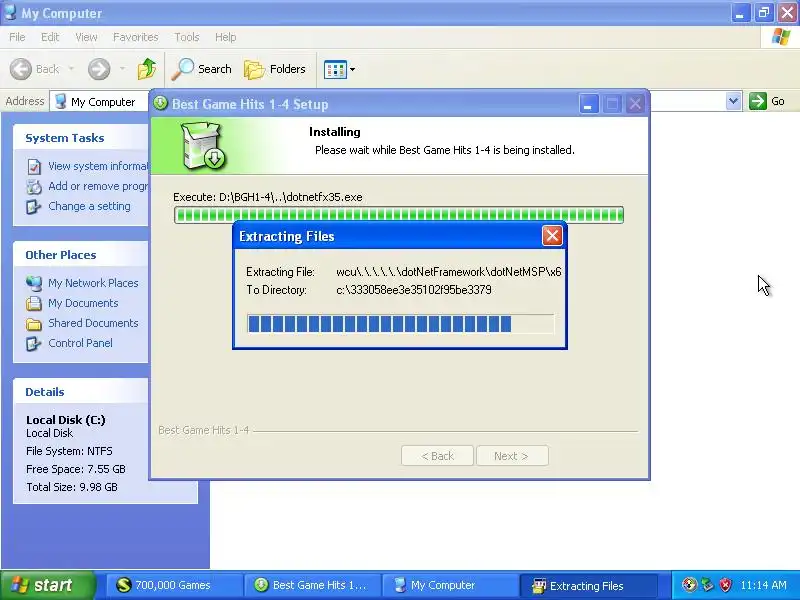Click the Add or remove programs icon
Viewport: 800px width, 600px height.
click(34, 187)
